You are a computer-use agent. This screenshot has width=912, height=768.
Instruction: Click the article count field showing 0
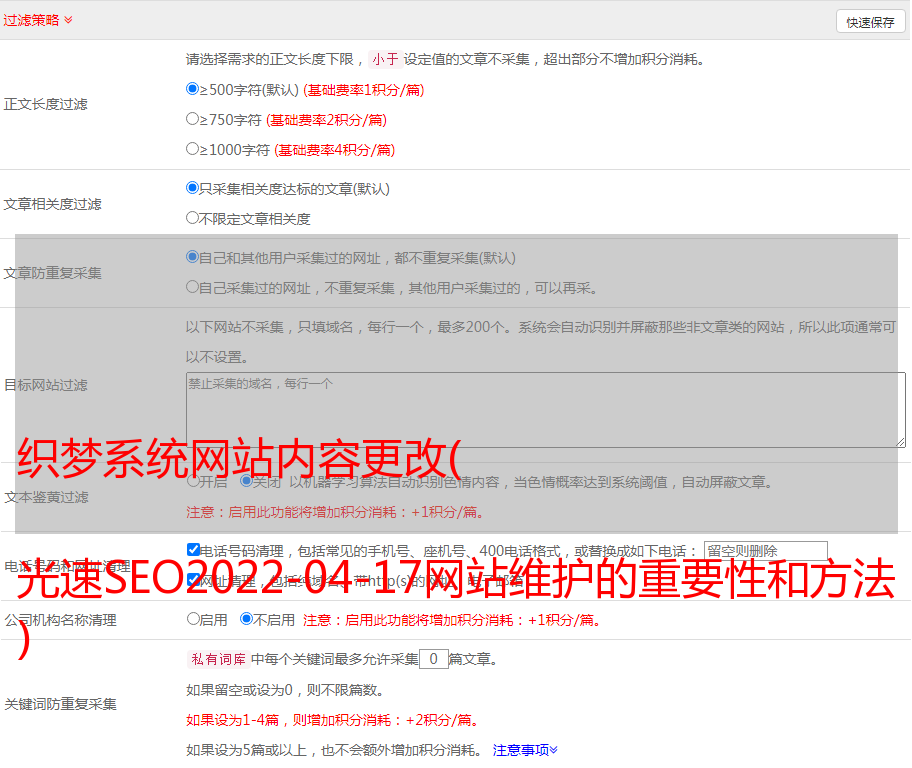point(434,659)
